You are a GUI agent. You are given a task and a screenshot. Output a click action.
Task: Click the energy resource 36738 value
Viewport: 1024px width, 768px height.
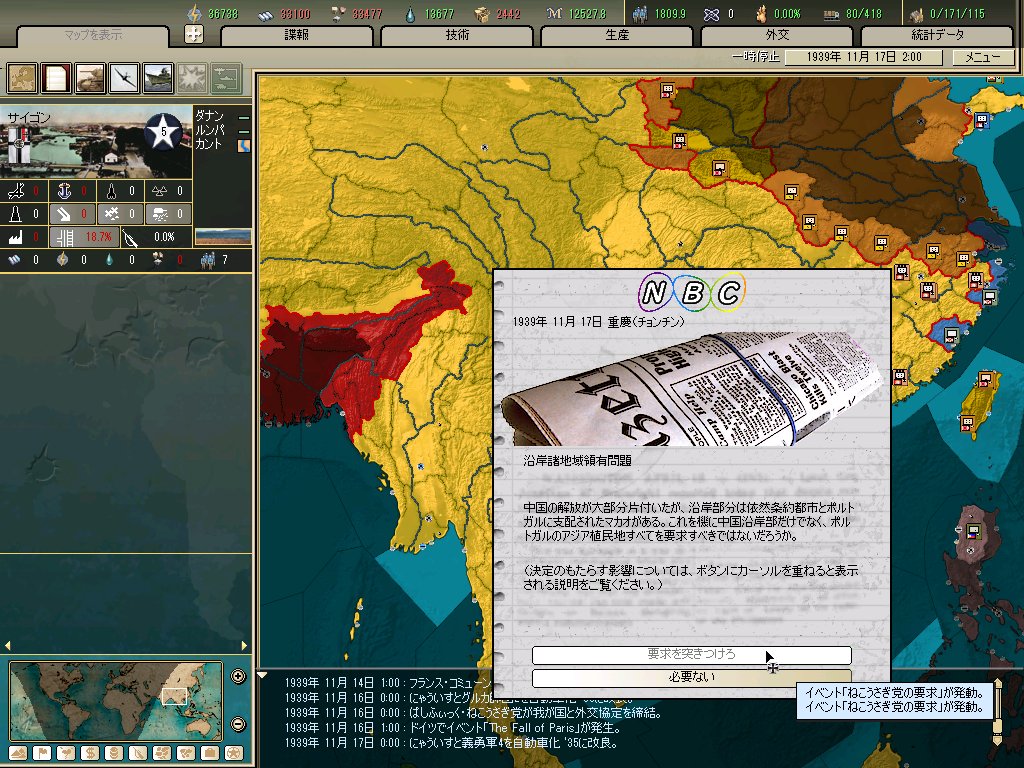223,14
